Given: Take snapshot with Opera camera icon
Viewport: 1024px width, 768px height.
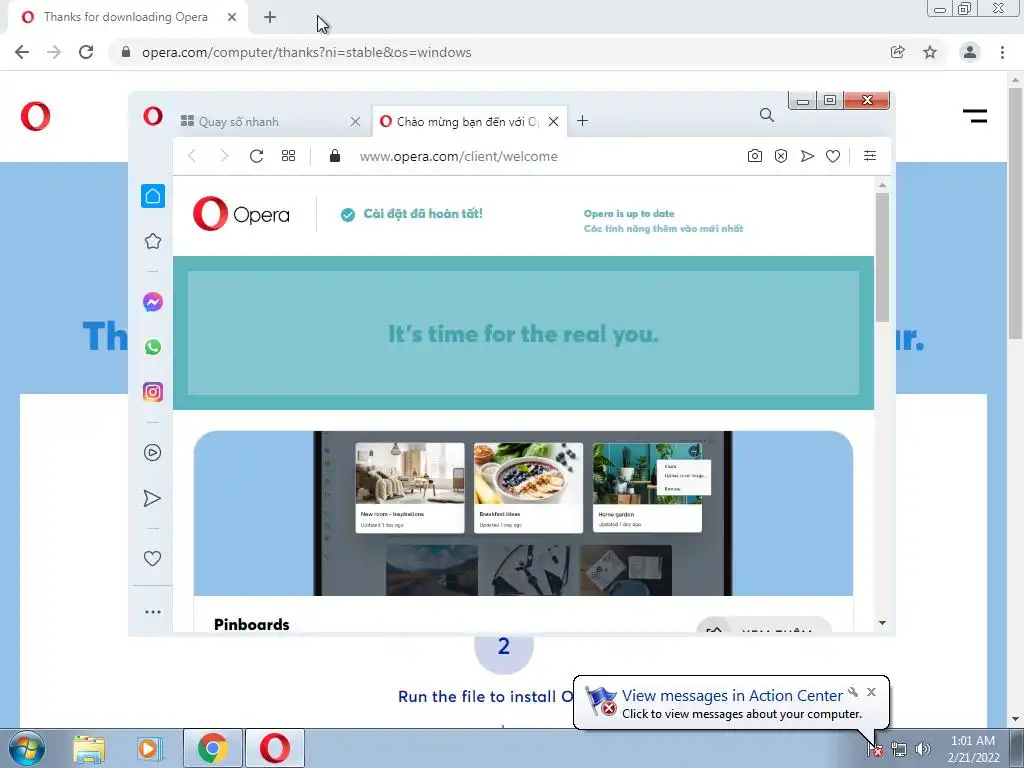Looking at the screenshot, I should tap(755, 156).
